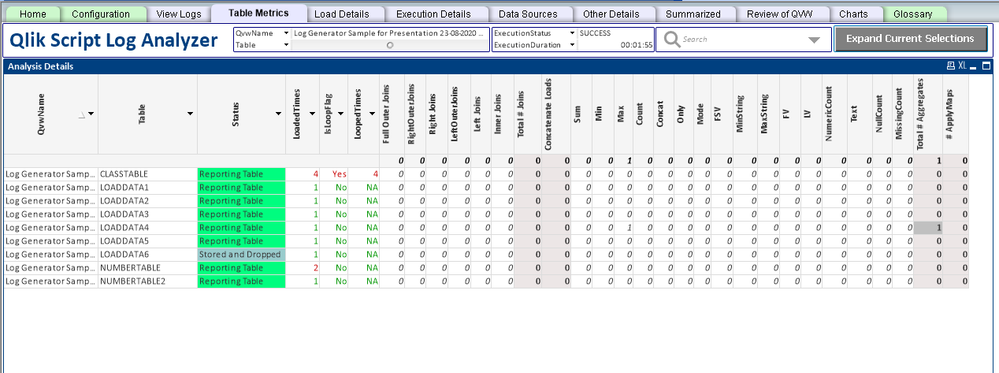The width and height of the screenshot is (999, 373).
Task: Select the LOADDATA5 table cell
Action: [148, 241]
